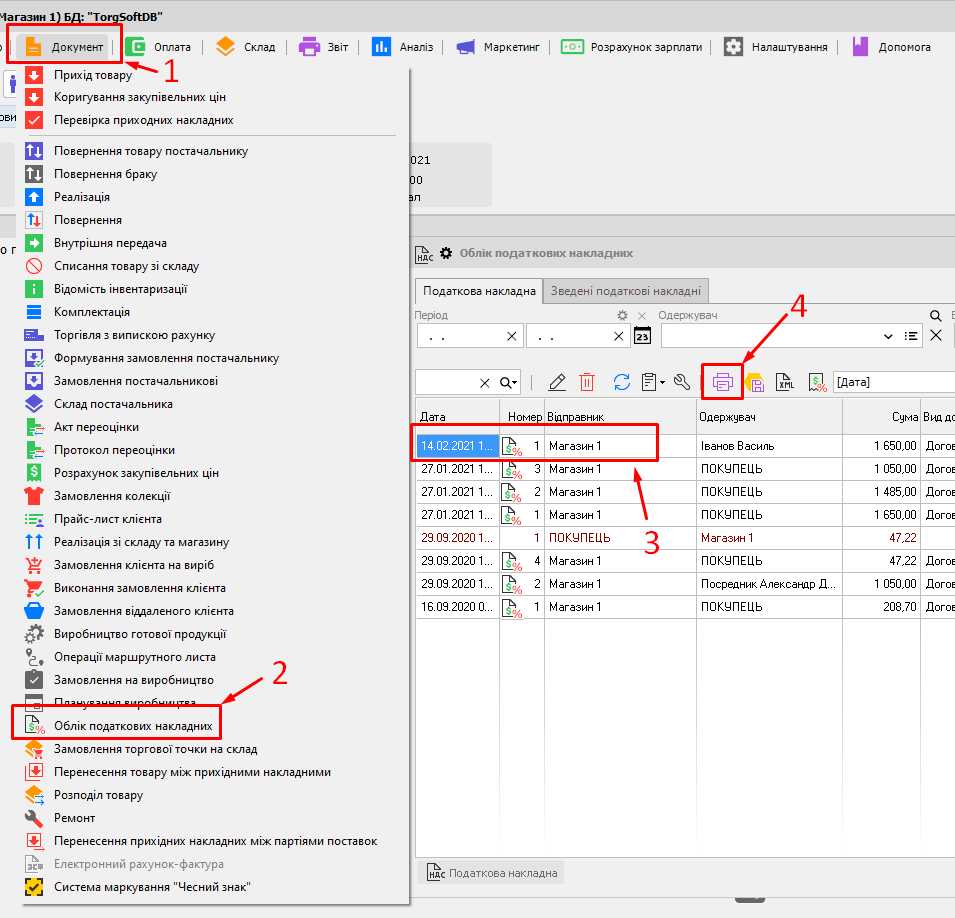
Task: Open the clipboard actions dropdown
Action: (654, 382)
